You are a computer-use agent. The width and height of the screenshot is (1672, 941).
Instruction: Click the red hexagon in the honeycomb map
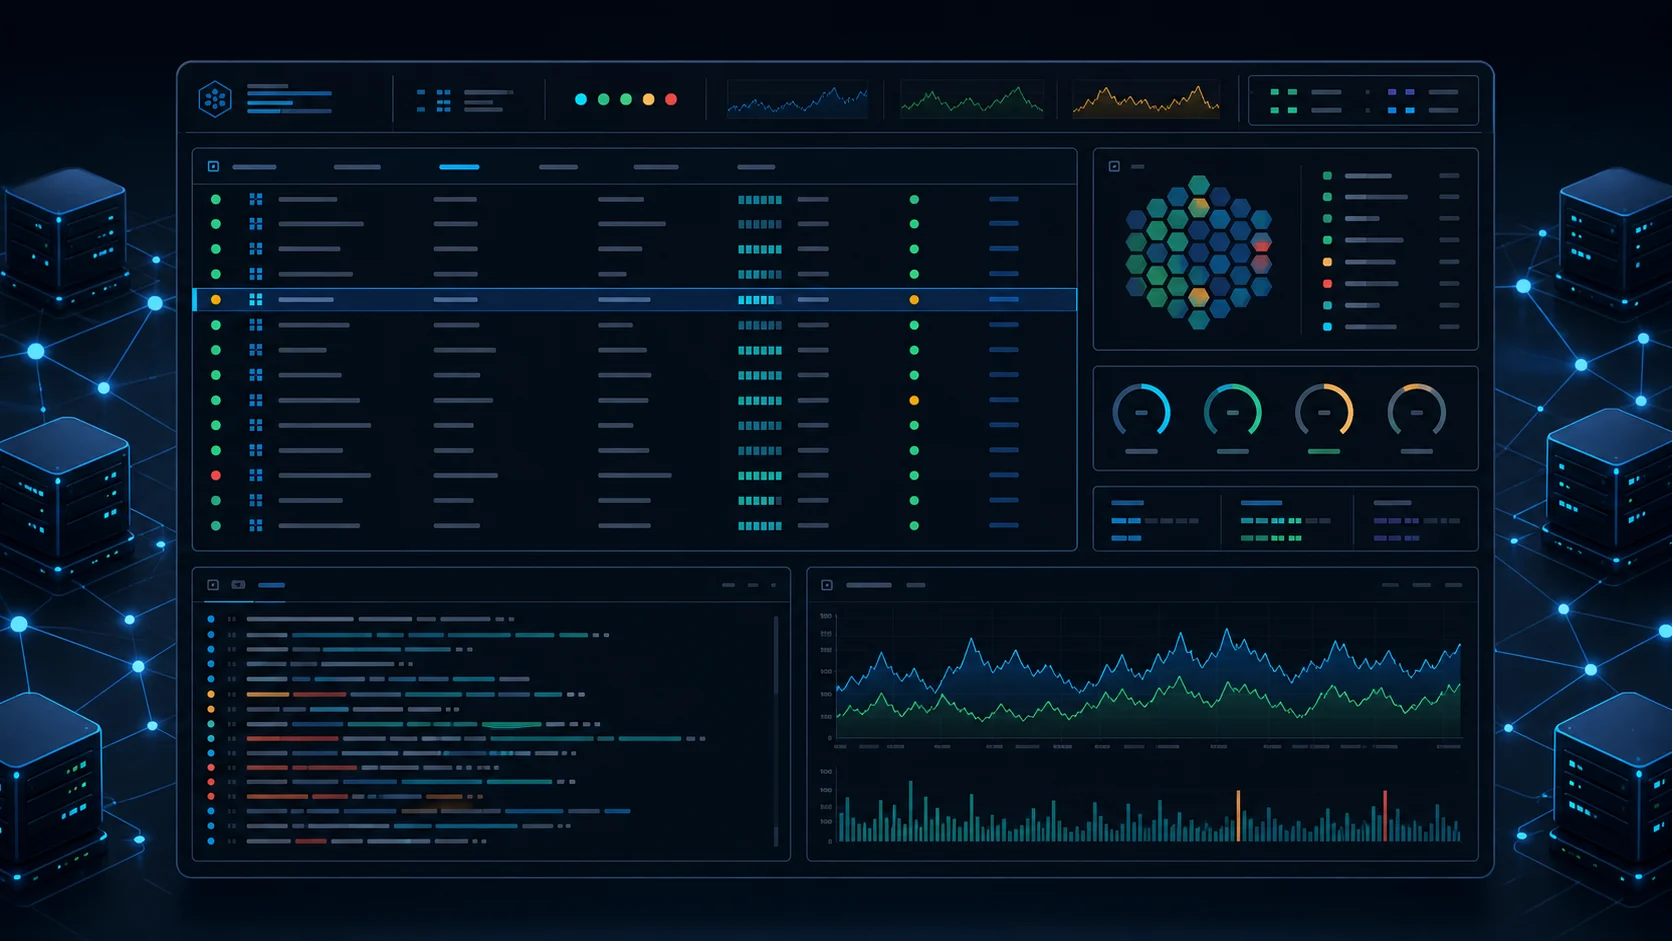[1261, 244]
